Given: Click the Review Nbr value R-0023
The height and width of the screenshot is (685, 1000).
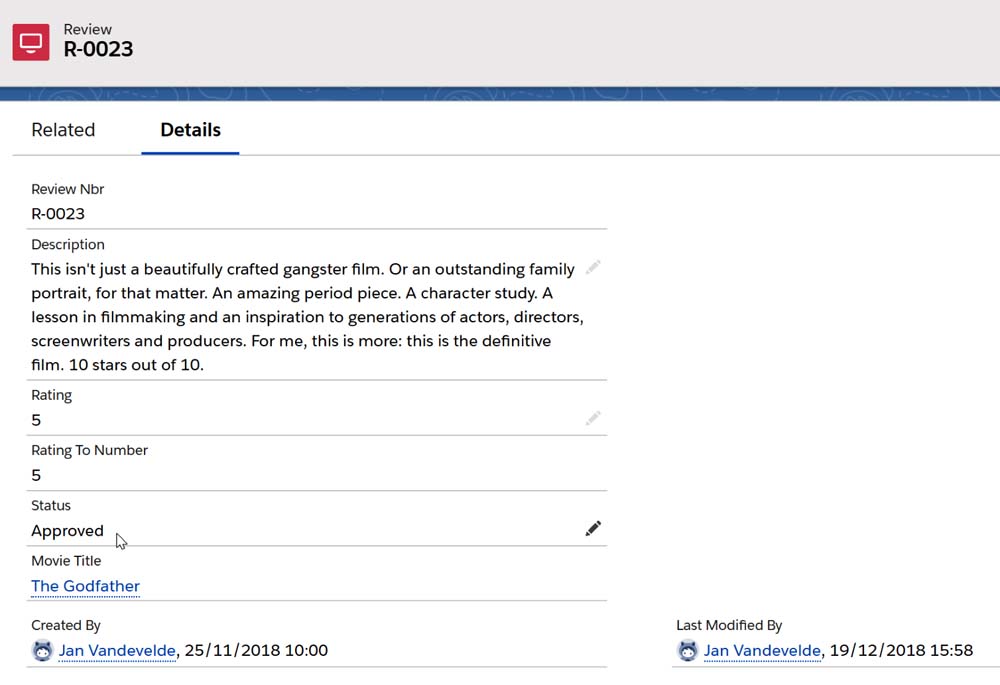Looking at the screenshot, I should (58, 214).
